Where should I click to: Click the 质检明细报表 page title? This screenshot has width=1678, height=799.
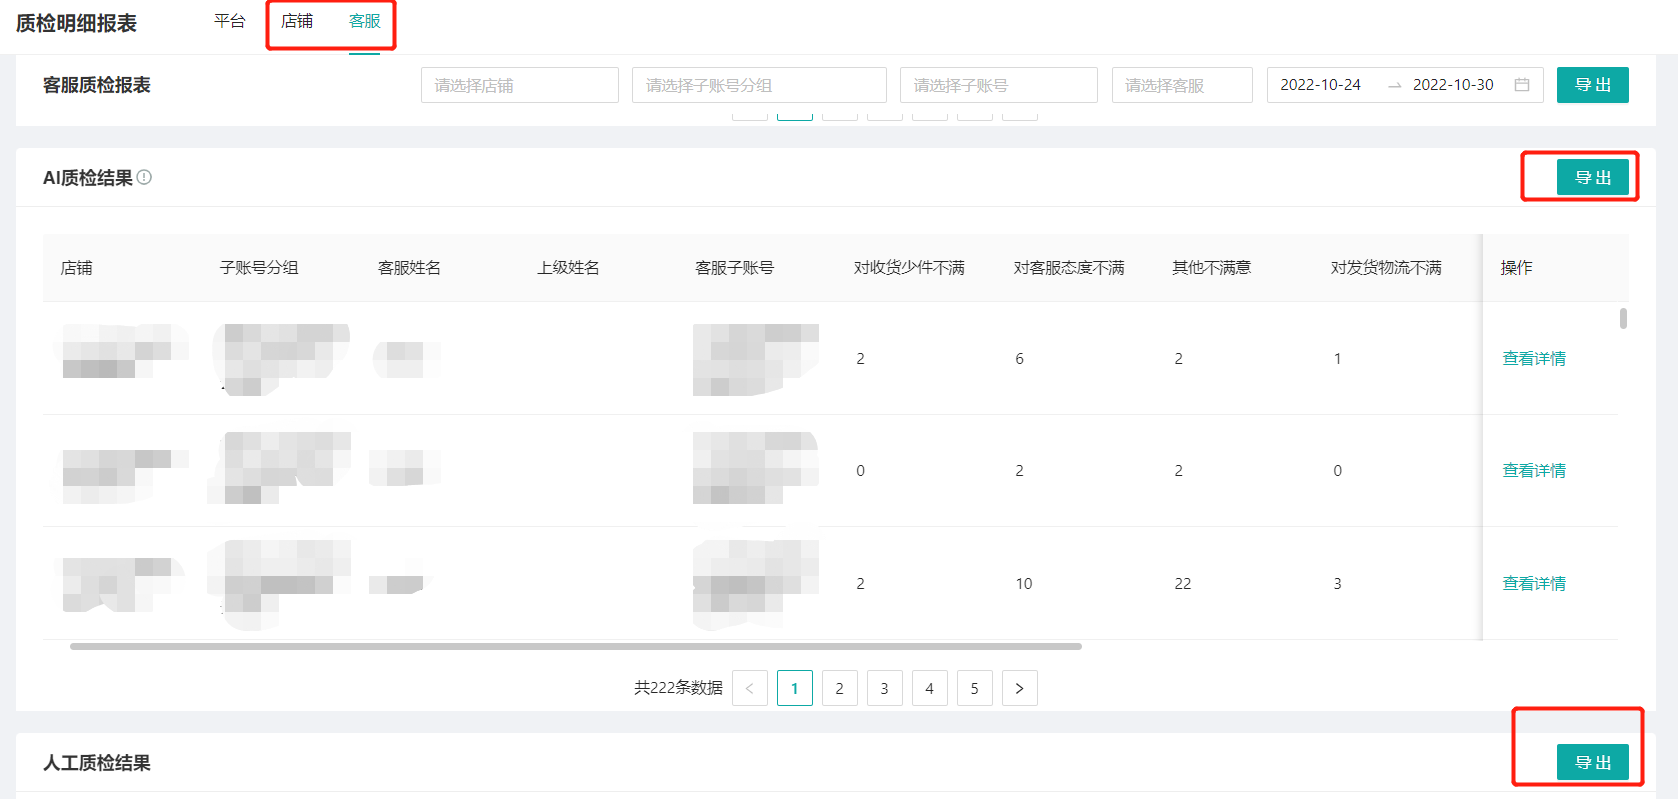point(76,23)
